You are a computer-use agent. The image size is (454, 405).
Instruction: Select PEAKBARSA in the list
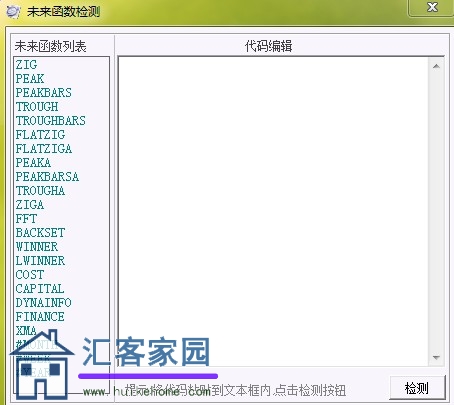pos(47,176)
